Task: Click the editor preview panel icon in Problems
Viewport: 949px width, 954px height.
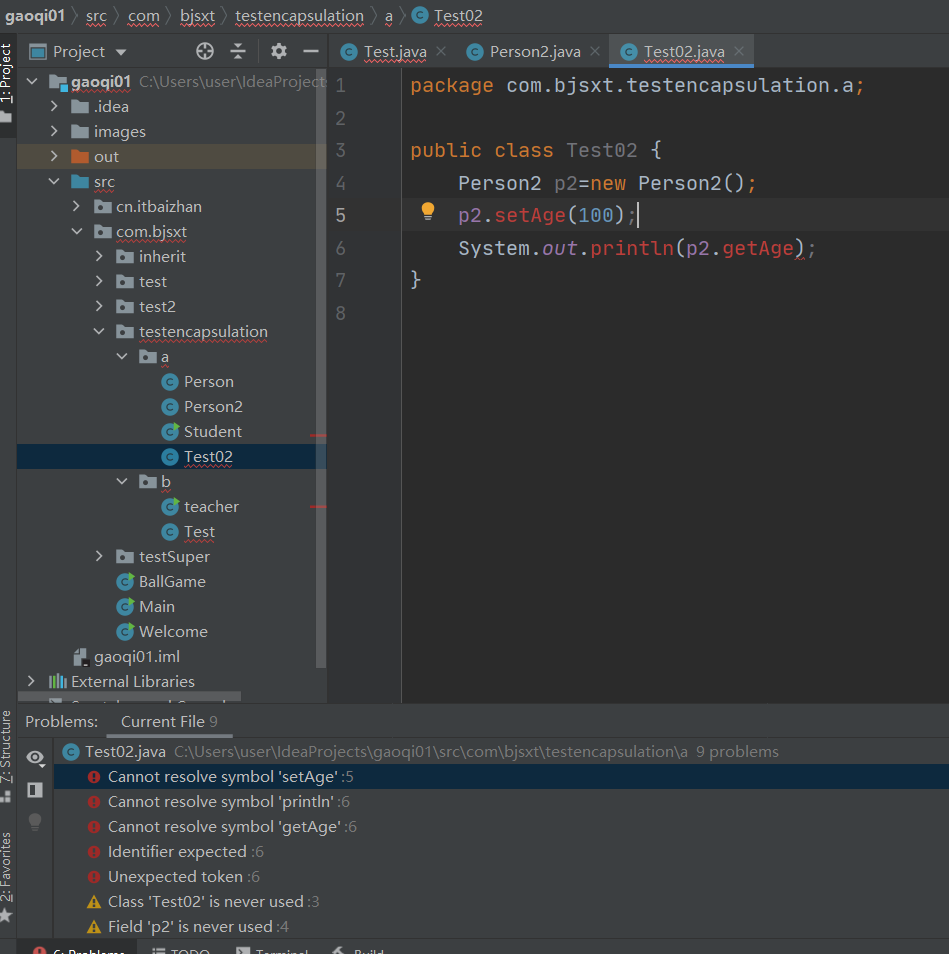Action: point(35,790)
